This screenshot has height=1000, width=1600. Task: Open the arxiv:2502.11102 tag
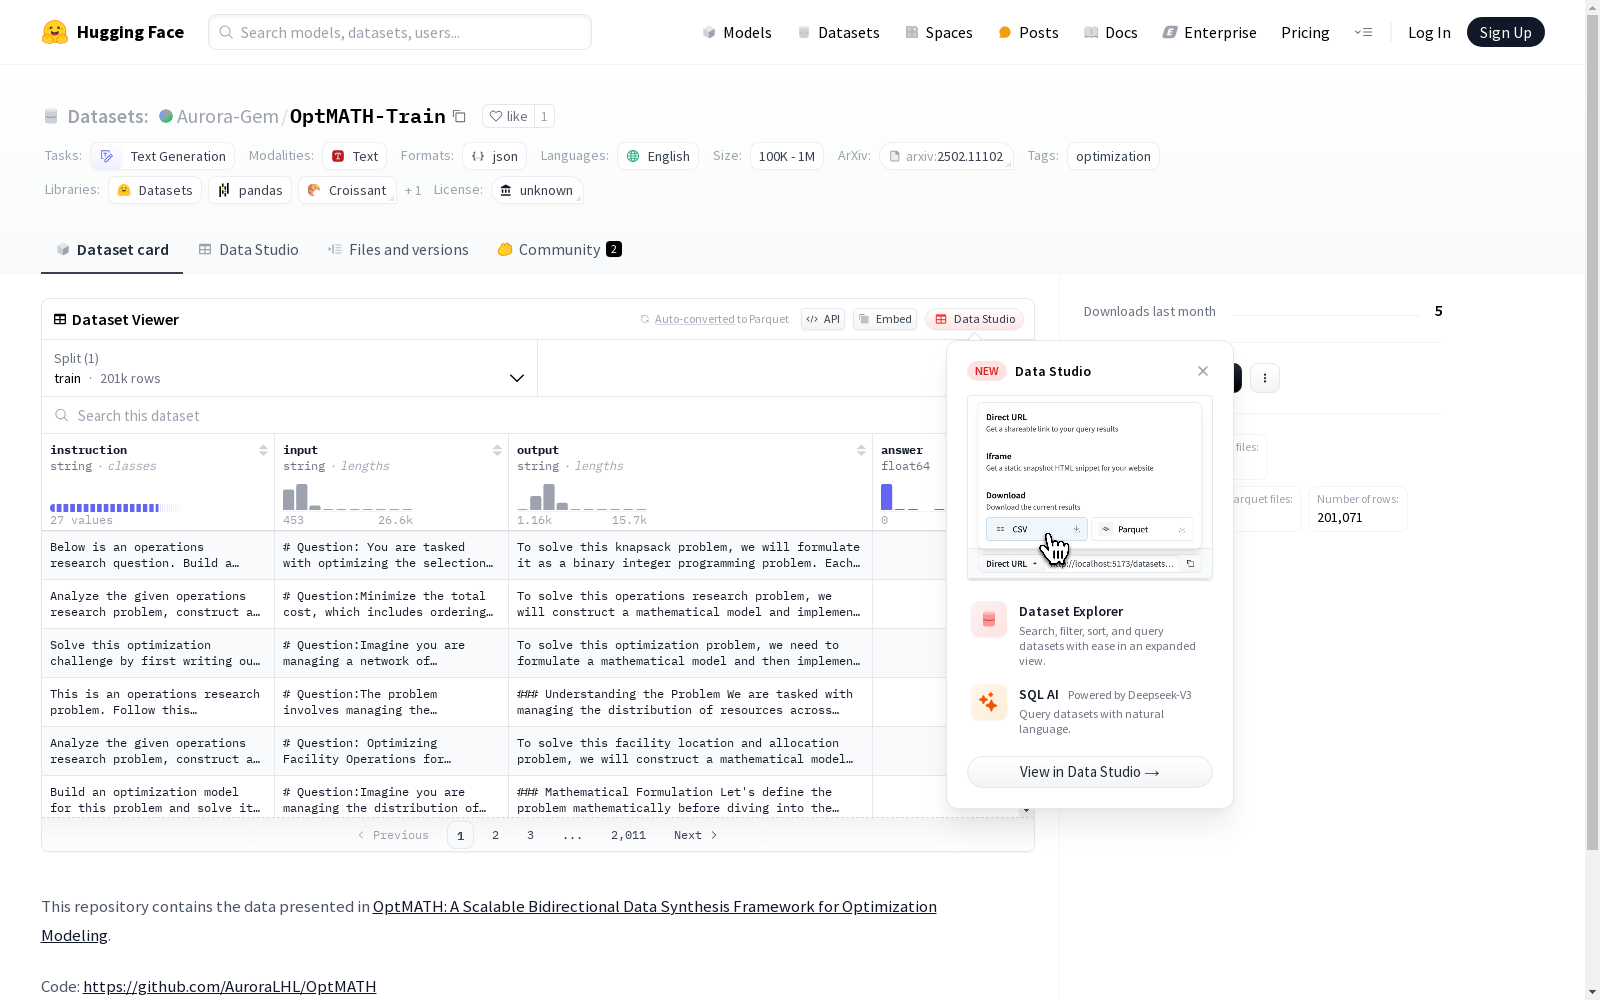pyautogui.click(x=946, y=156)
